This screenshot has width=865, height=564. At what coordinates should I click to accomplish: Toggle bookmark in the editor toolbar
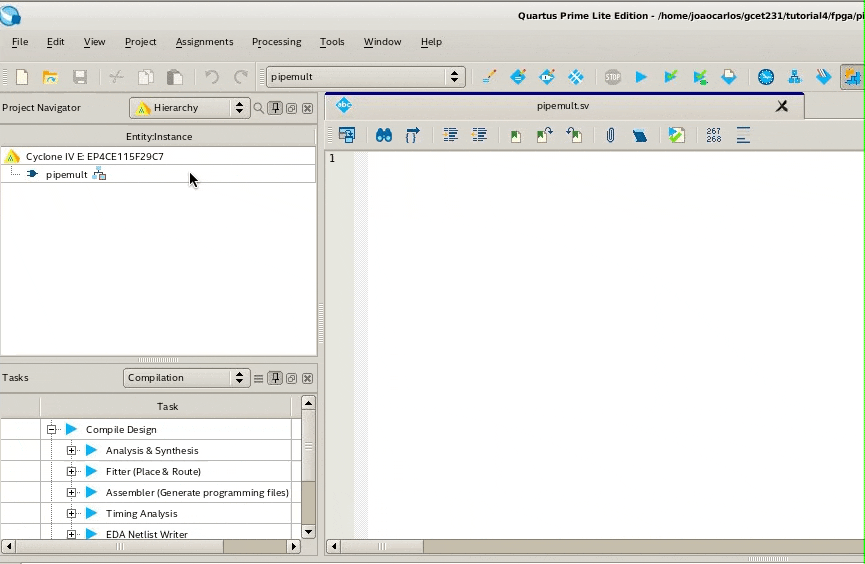coord(516,136)
